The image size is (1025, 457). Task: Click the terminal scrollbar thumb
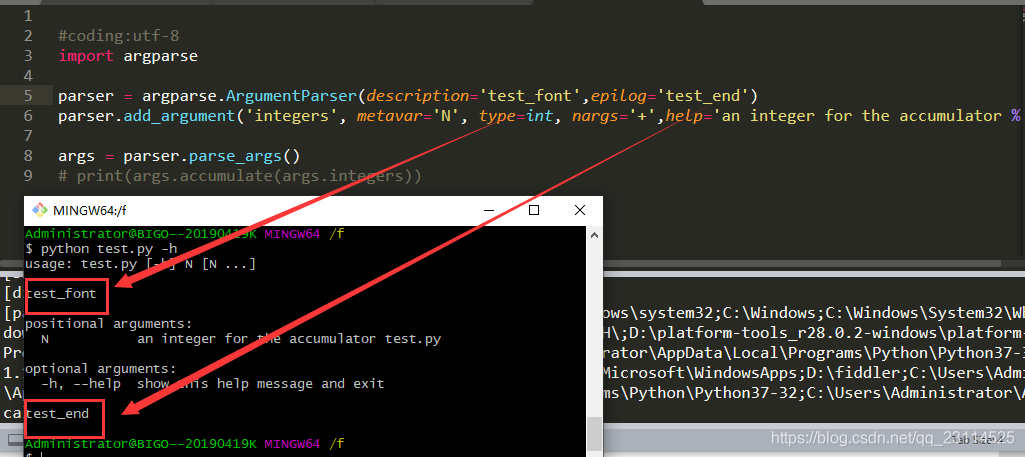point(594,435)
